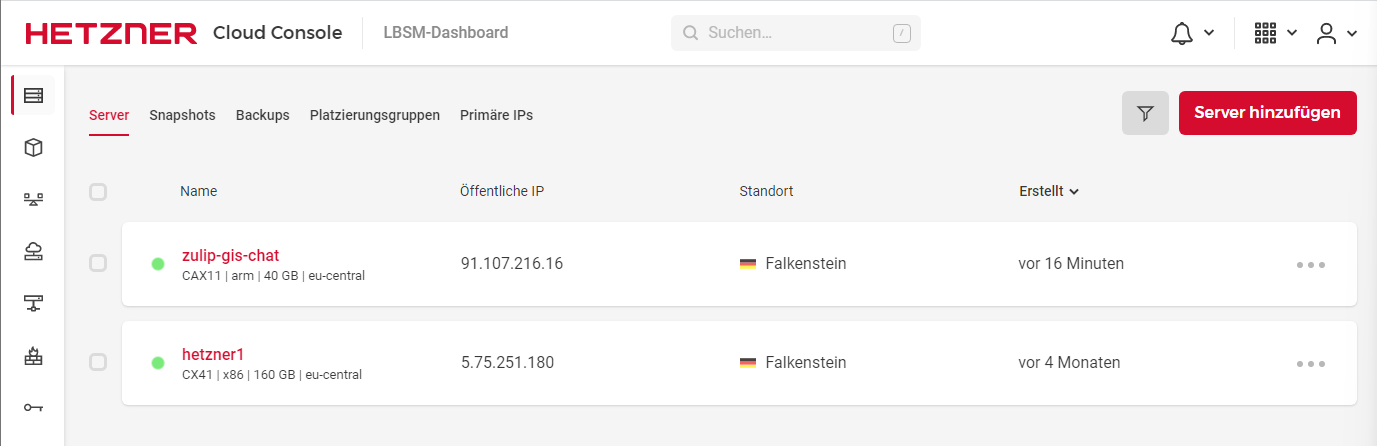Image resolution: width=1377 pixels, height=446 pixels.
Task: Click the Server hinzufügen button
Action: pos(1267,113)
